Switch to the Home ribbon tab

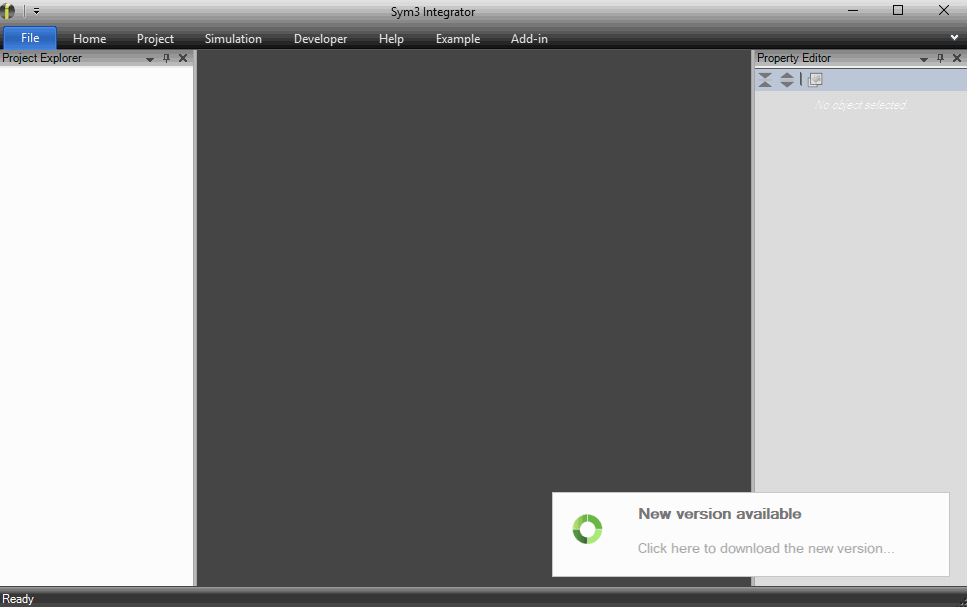tap(89, 39)
